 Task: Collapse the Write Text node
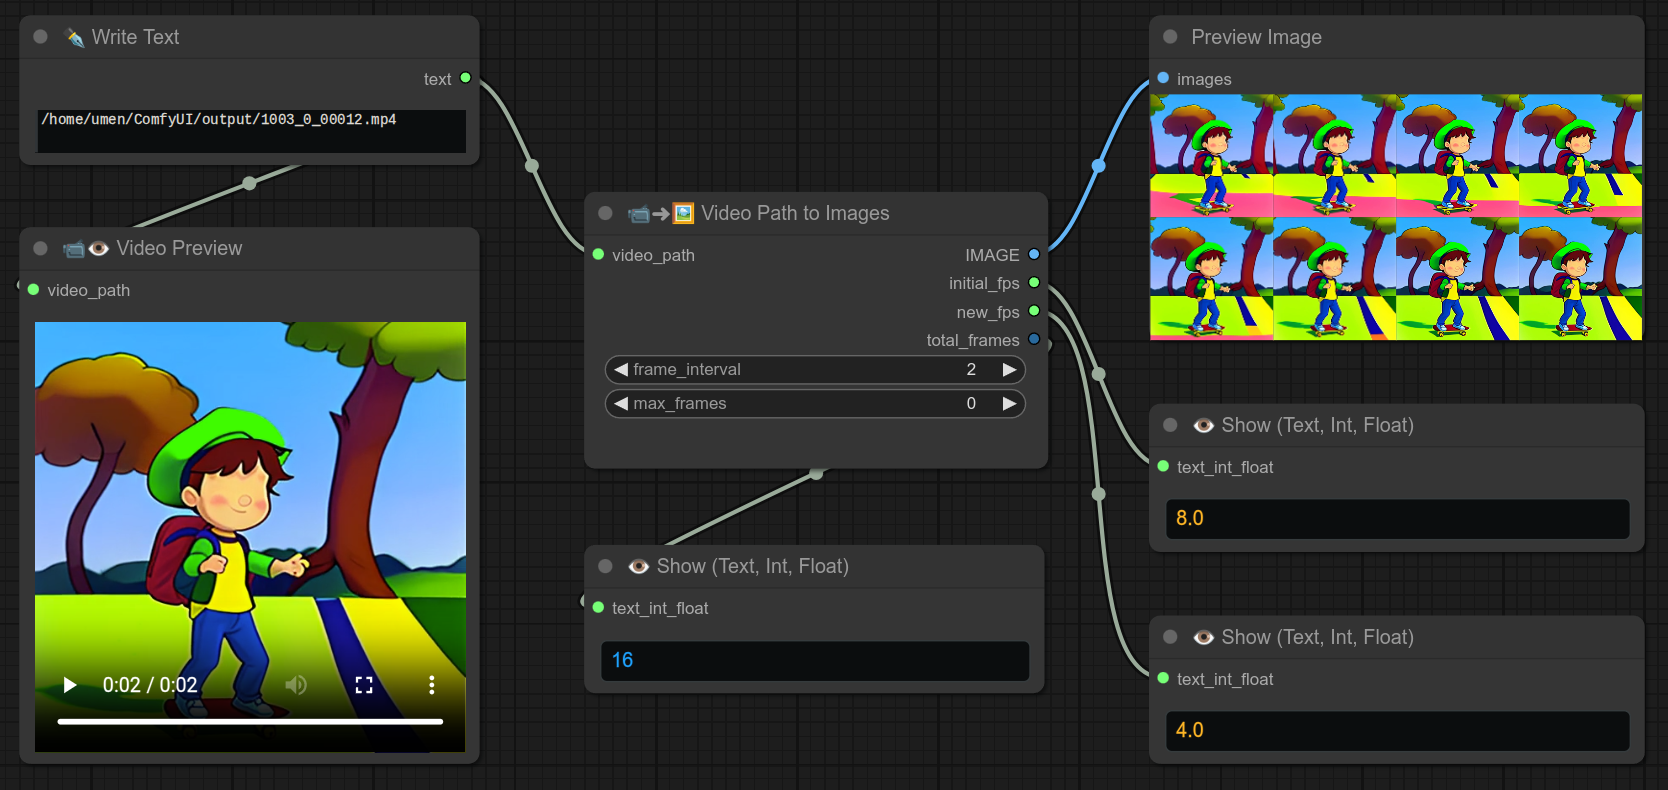click(41, 37)
